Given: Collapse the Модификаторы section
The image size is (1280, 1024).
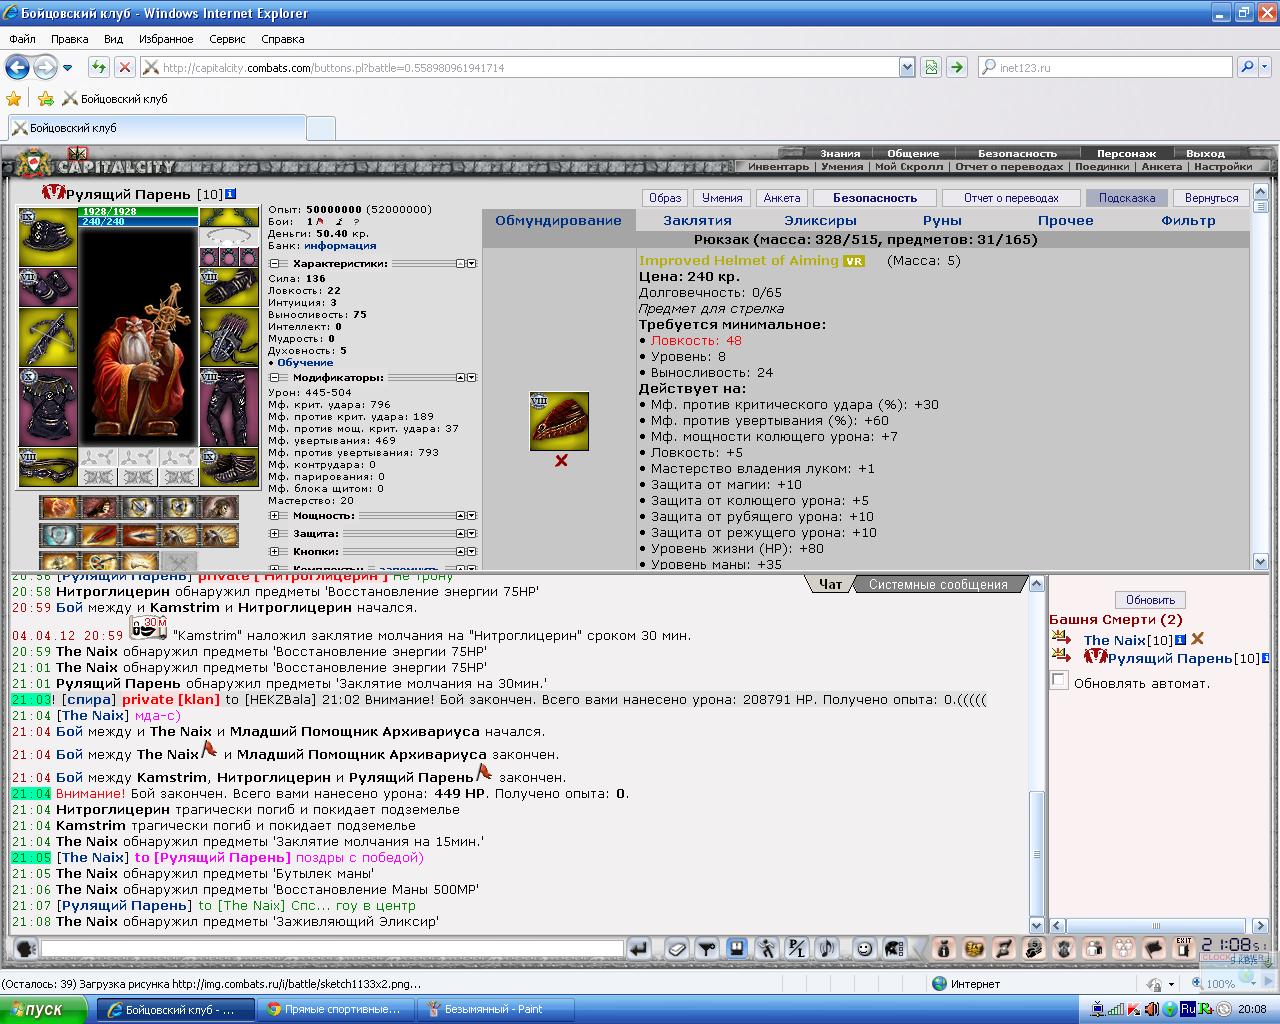Looking at the screenshot, I should pos(274,378).
